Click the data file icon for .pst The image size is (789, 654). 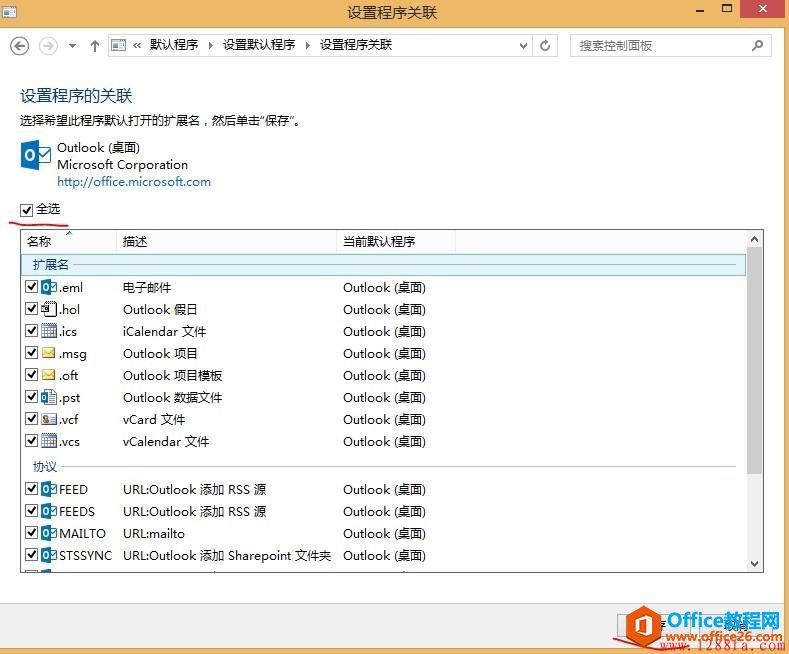click(x=48, y=398)
